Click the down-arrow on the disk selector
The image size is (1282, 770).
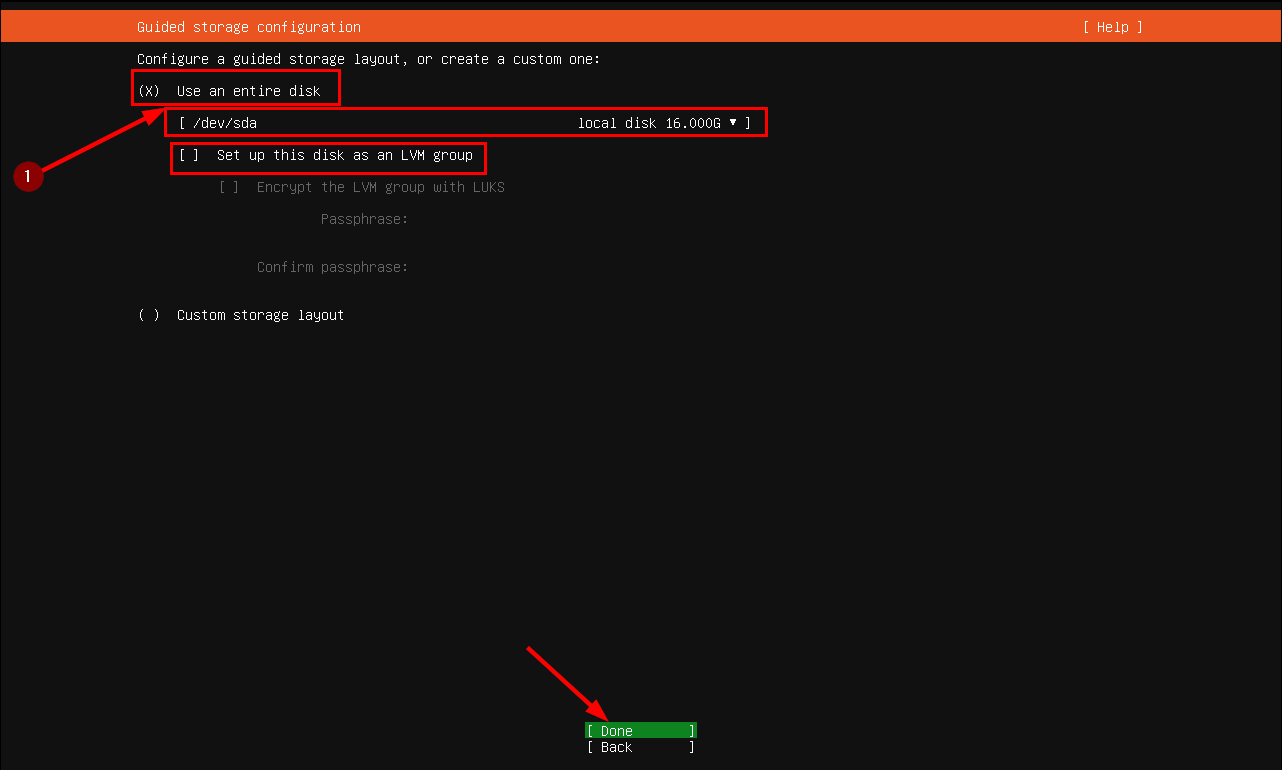click(733, 123)
